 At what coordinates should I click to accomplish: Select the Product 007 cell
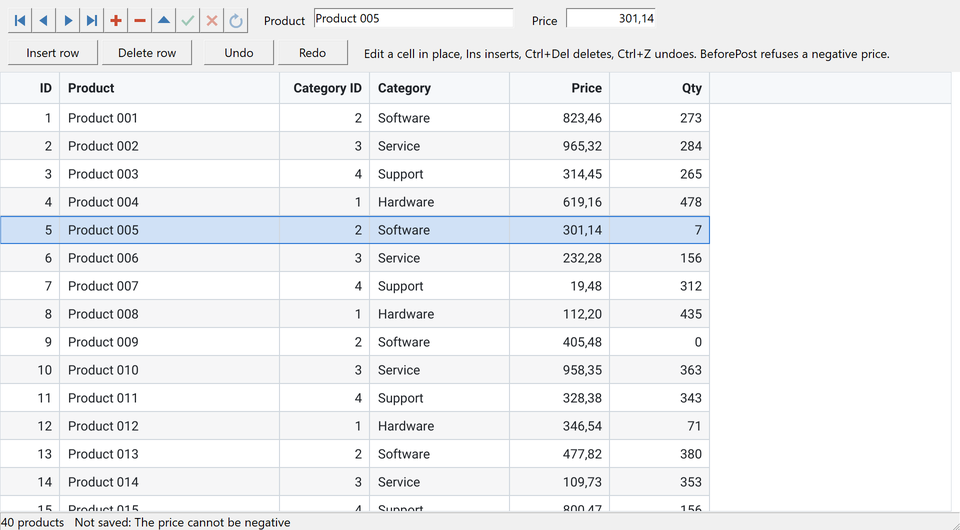pyautogui.click(x=170, y=286)
